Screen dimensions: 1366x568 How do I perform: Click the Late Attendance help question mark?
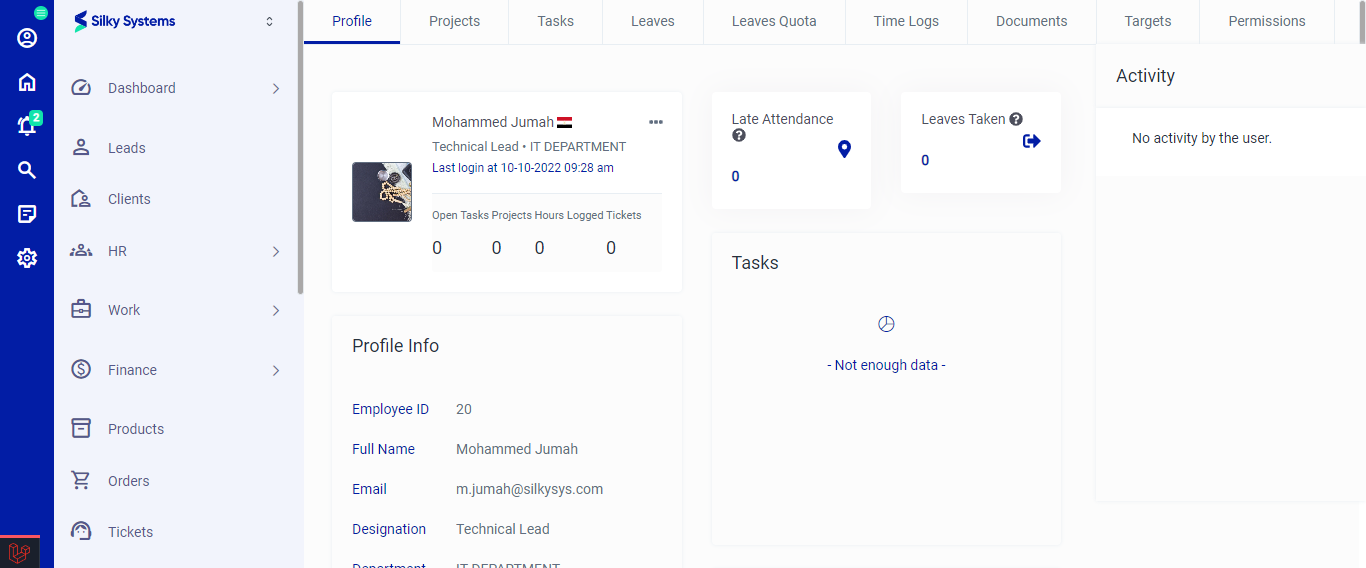point(739,135)
